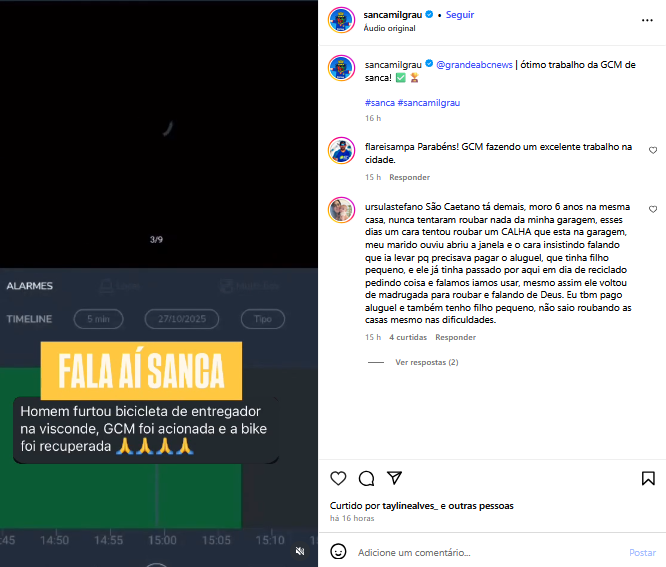Screen dimensions: 666x567
Task: Focus the Adicione um comentário field
Action: point(488,552)
